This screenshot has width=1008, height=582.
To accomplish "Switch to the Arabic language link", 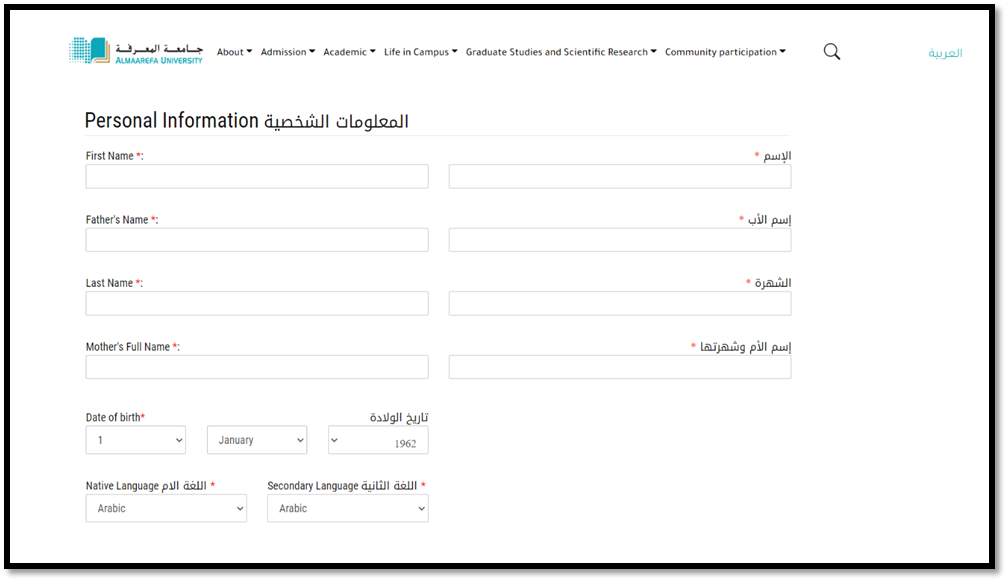I will point(945,53).
